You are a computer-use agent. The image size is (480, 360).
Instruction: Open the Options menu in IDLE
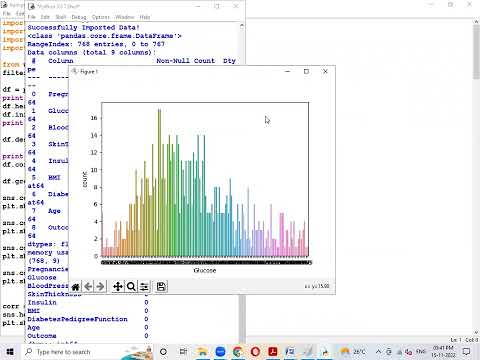[x=101, y=17]
